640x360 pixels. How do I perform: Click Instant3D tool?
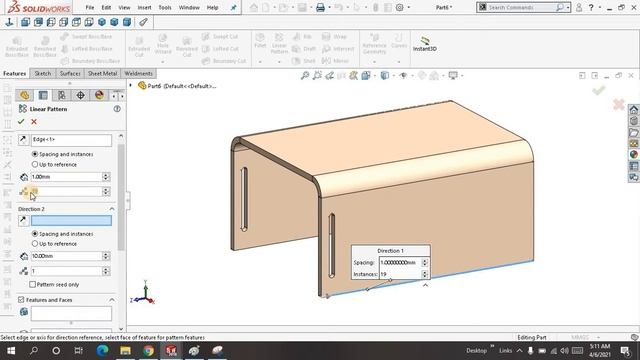point(424,44)
